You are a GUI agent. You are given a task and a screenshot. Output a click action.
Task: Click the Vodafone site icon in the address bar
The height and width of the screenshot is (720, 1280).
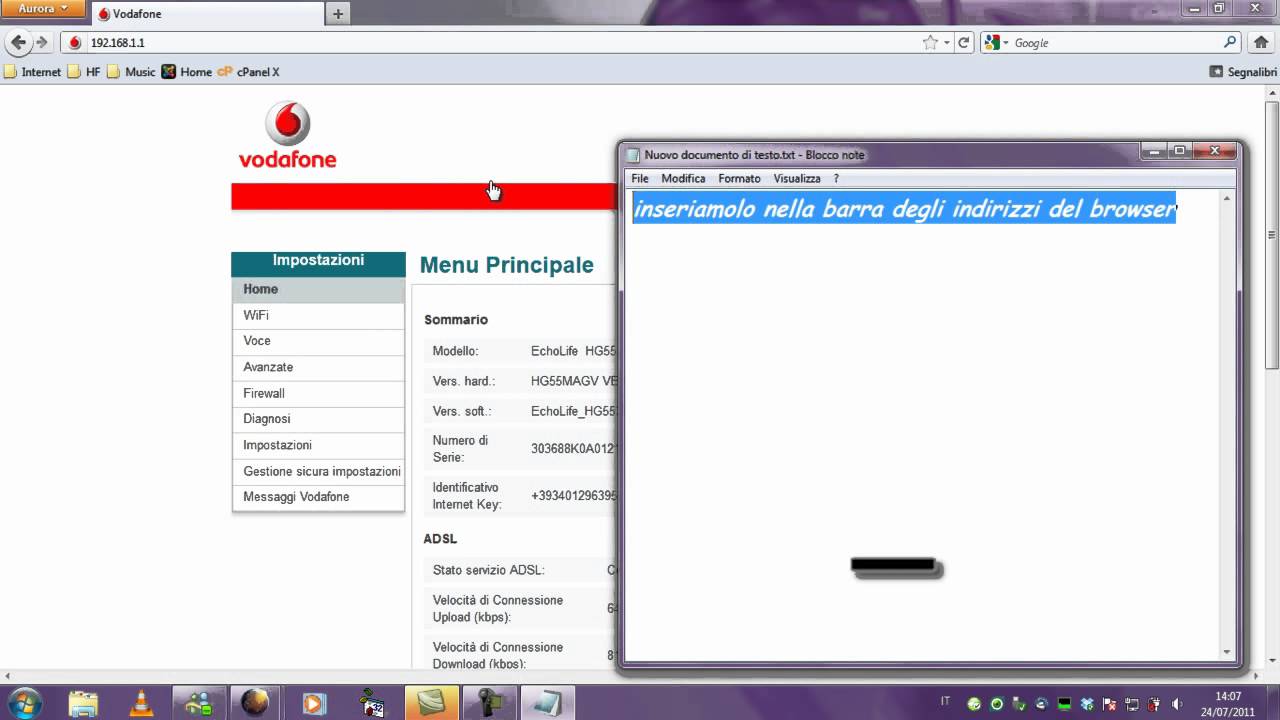[75, 43]
